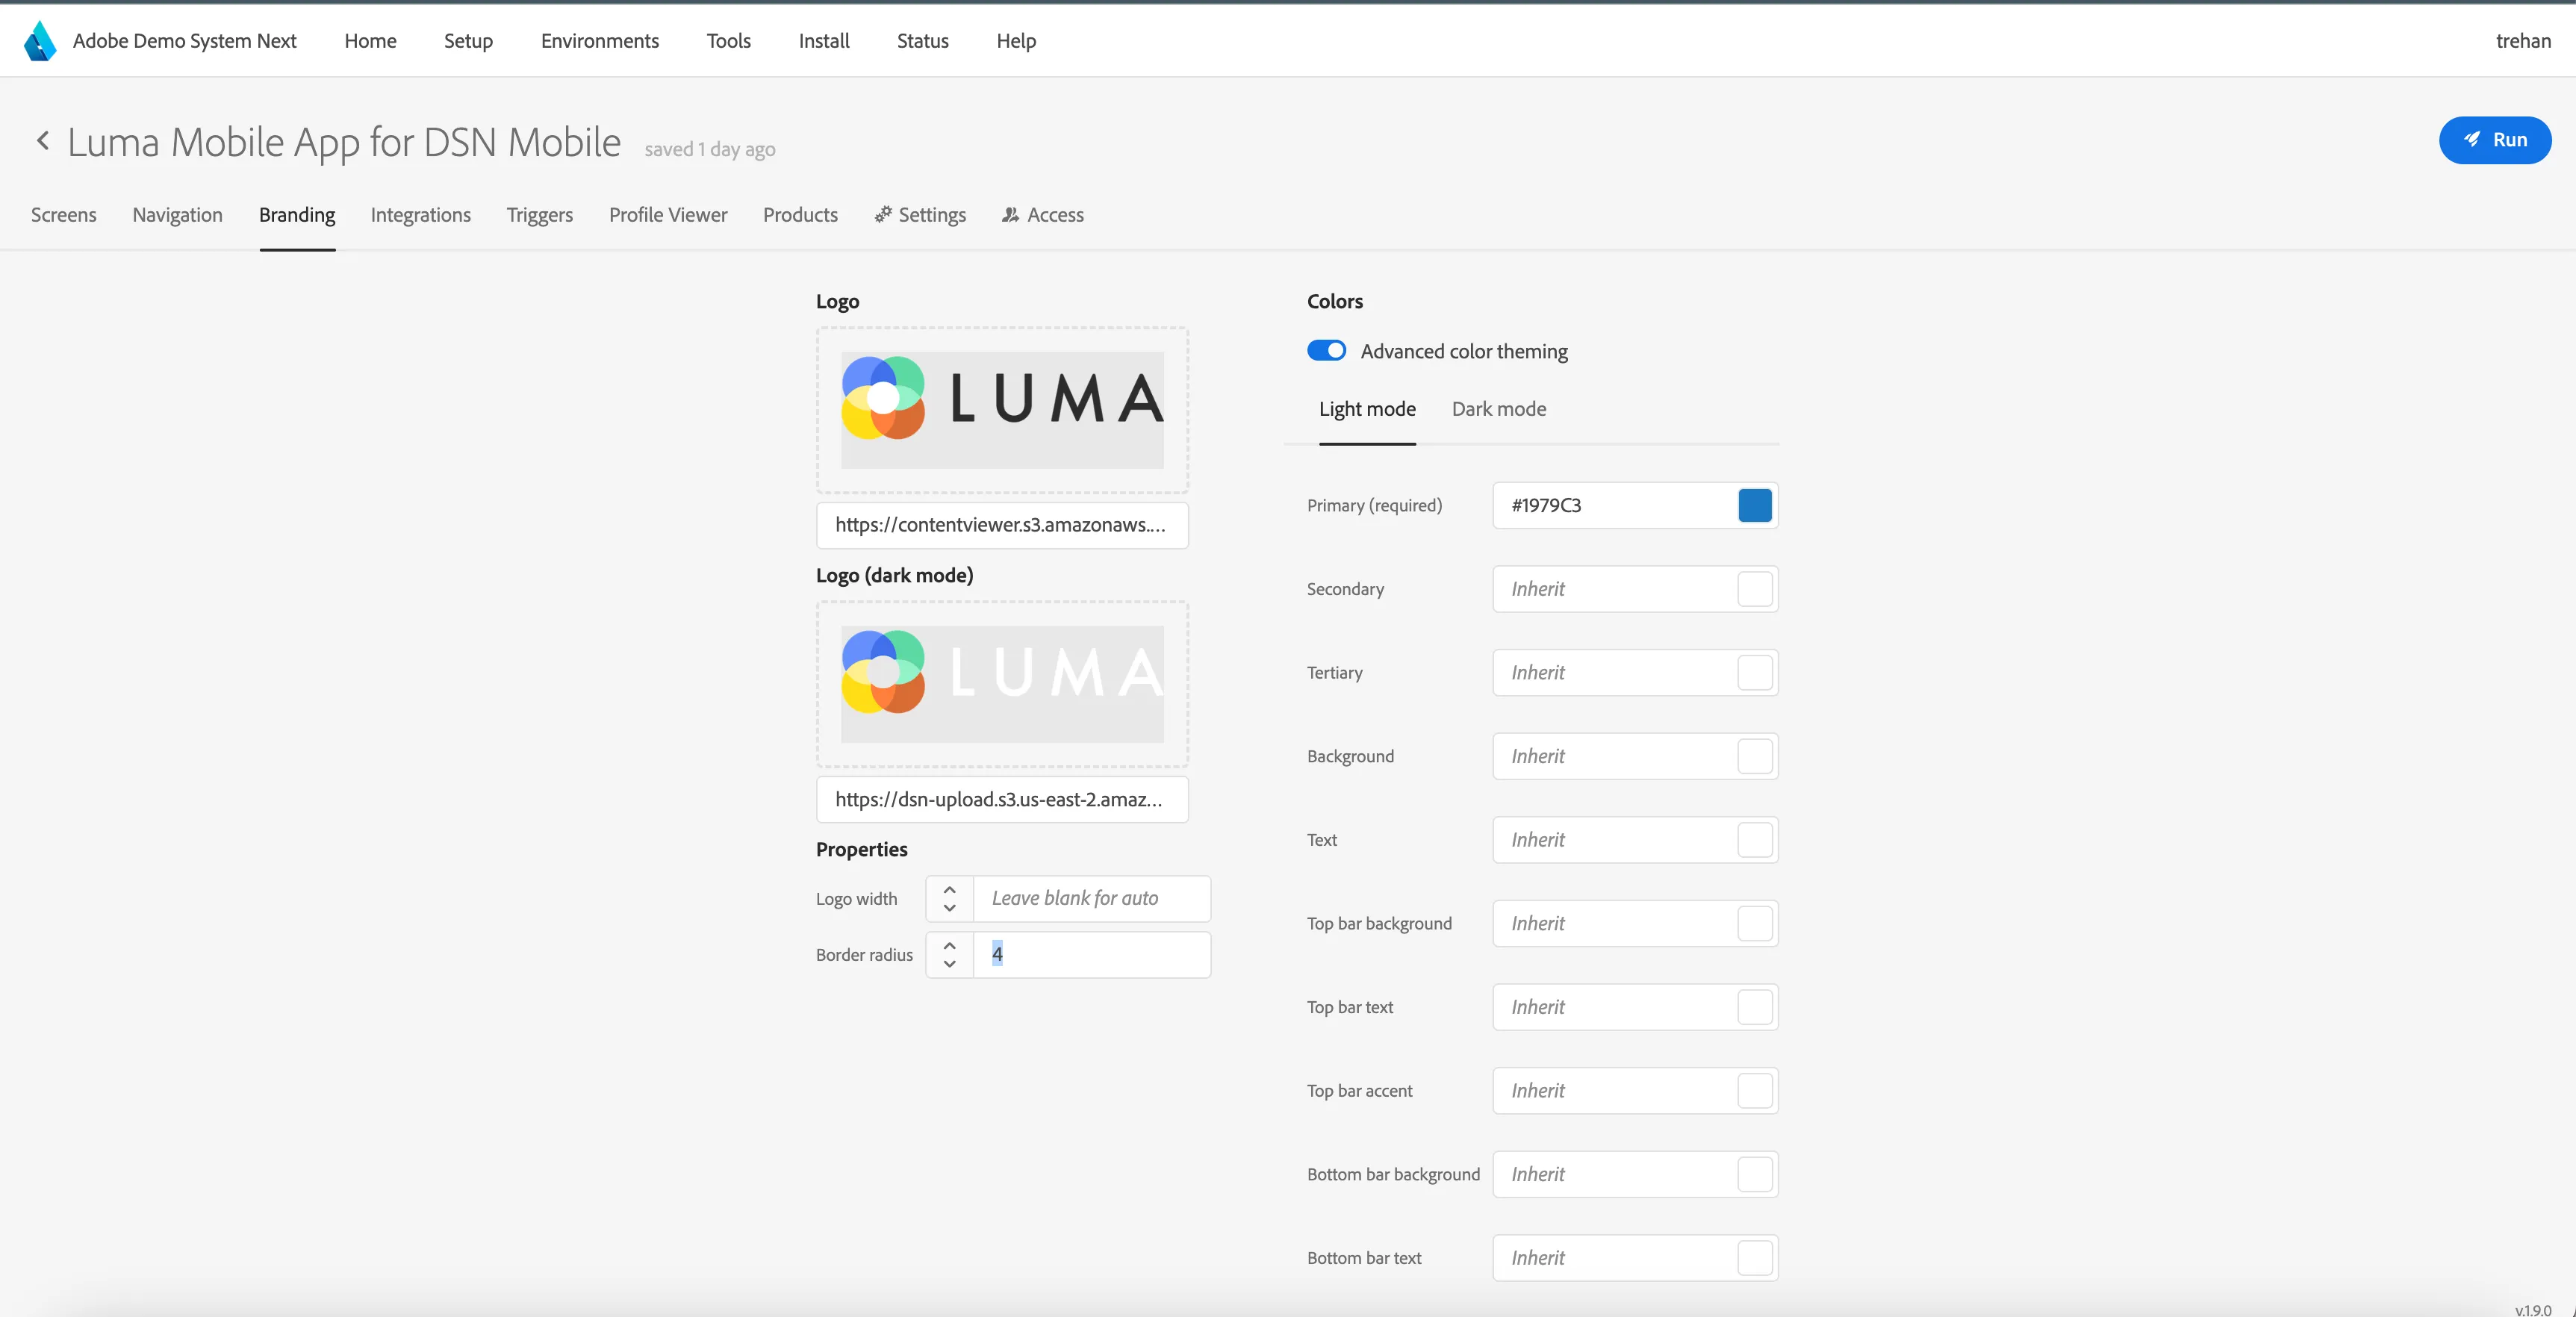
Task: Open the Profile Viewer tab
Action: click(668, 215)
